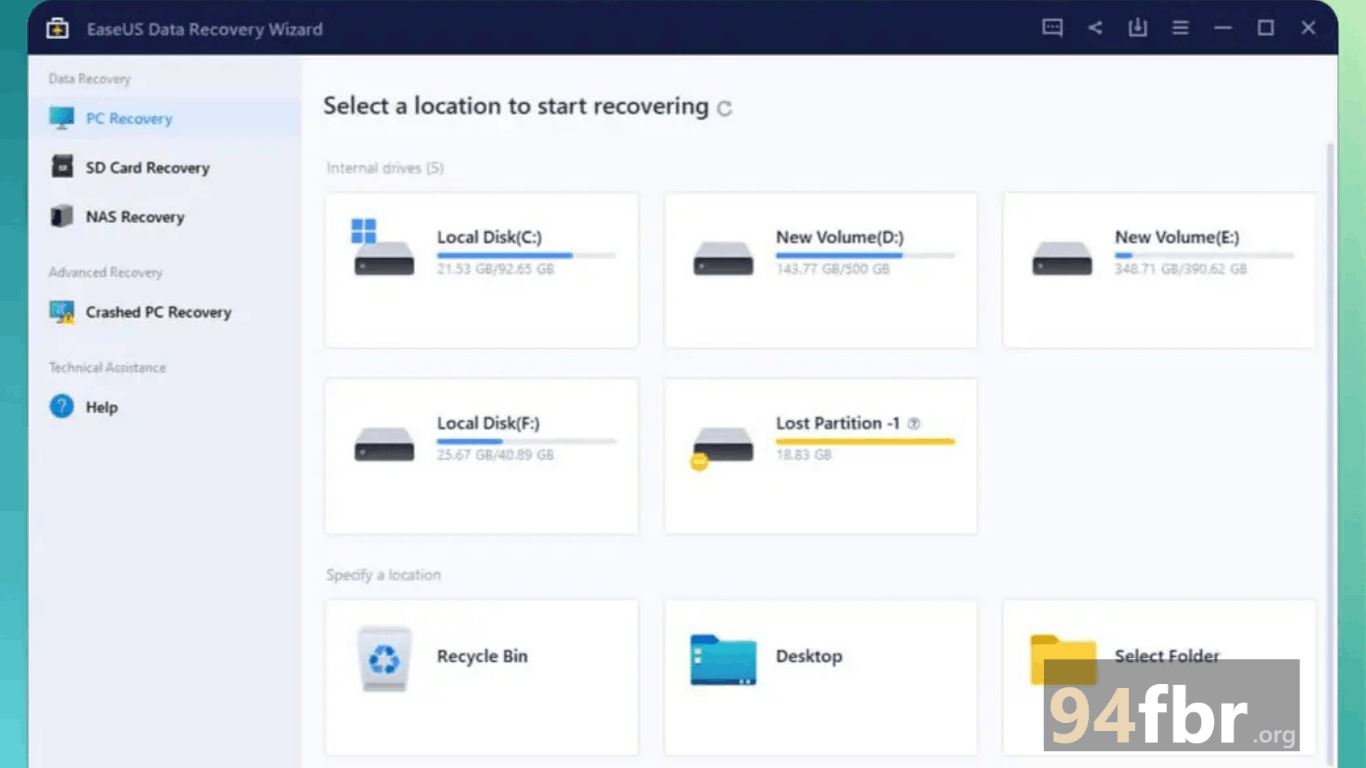This screenshot has width=1366, height=768.
Task: Click the Advanced Recovery section label
Action: [x=105, y=272]
